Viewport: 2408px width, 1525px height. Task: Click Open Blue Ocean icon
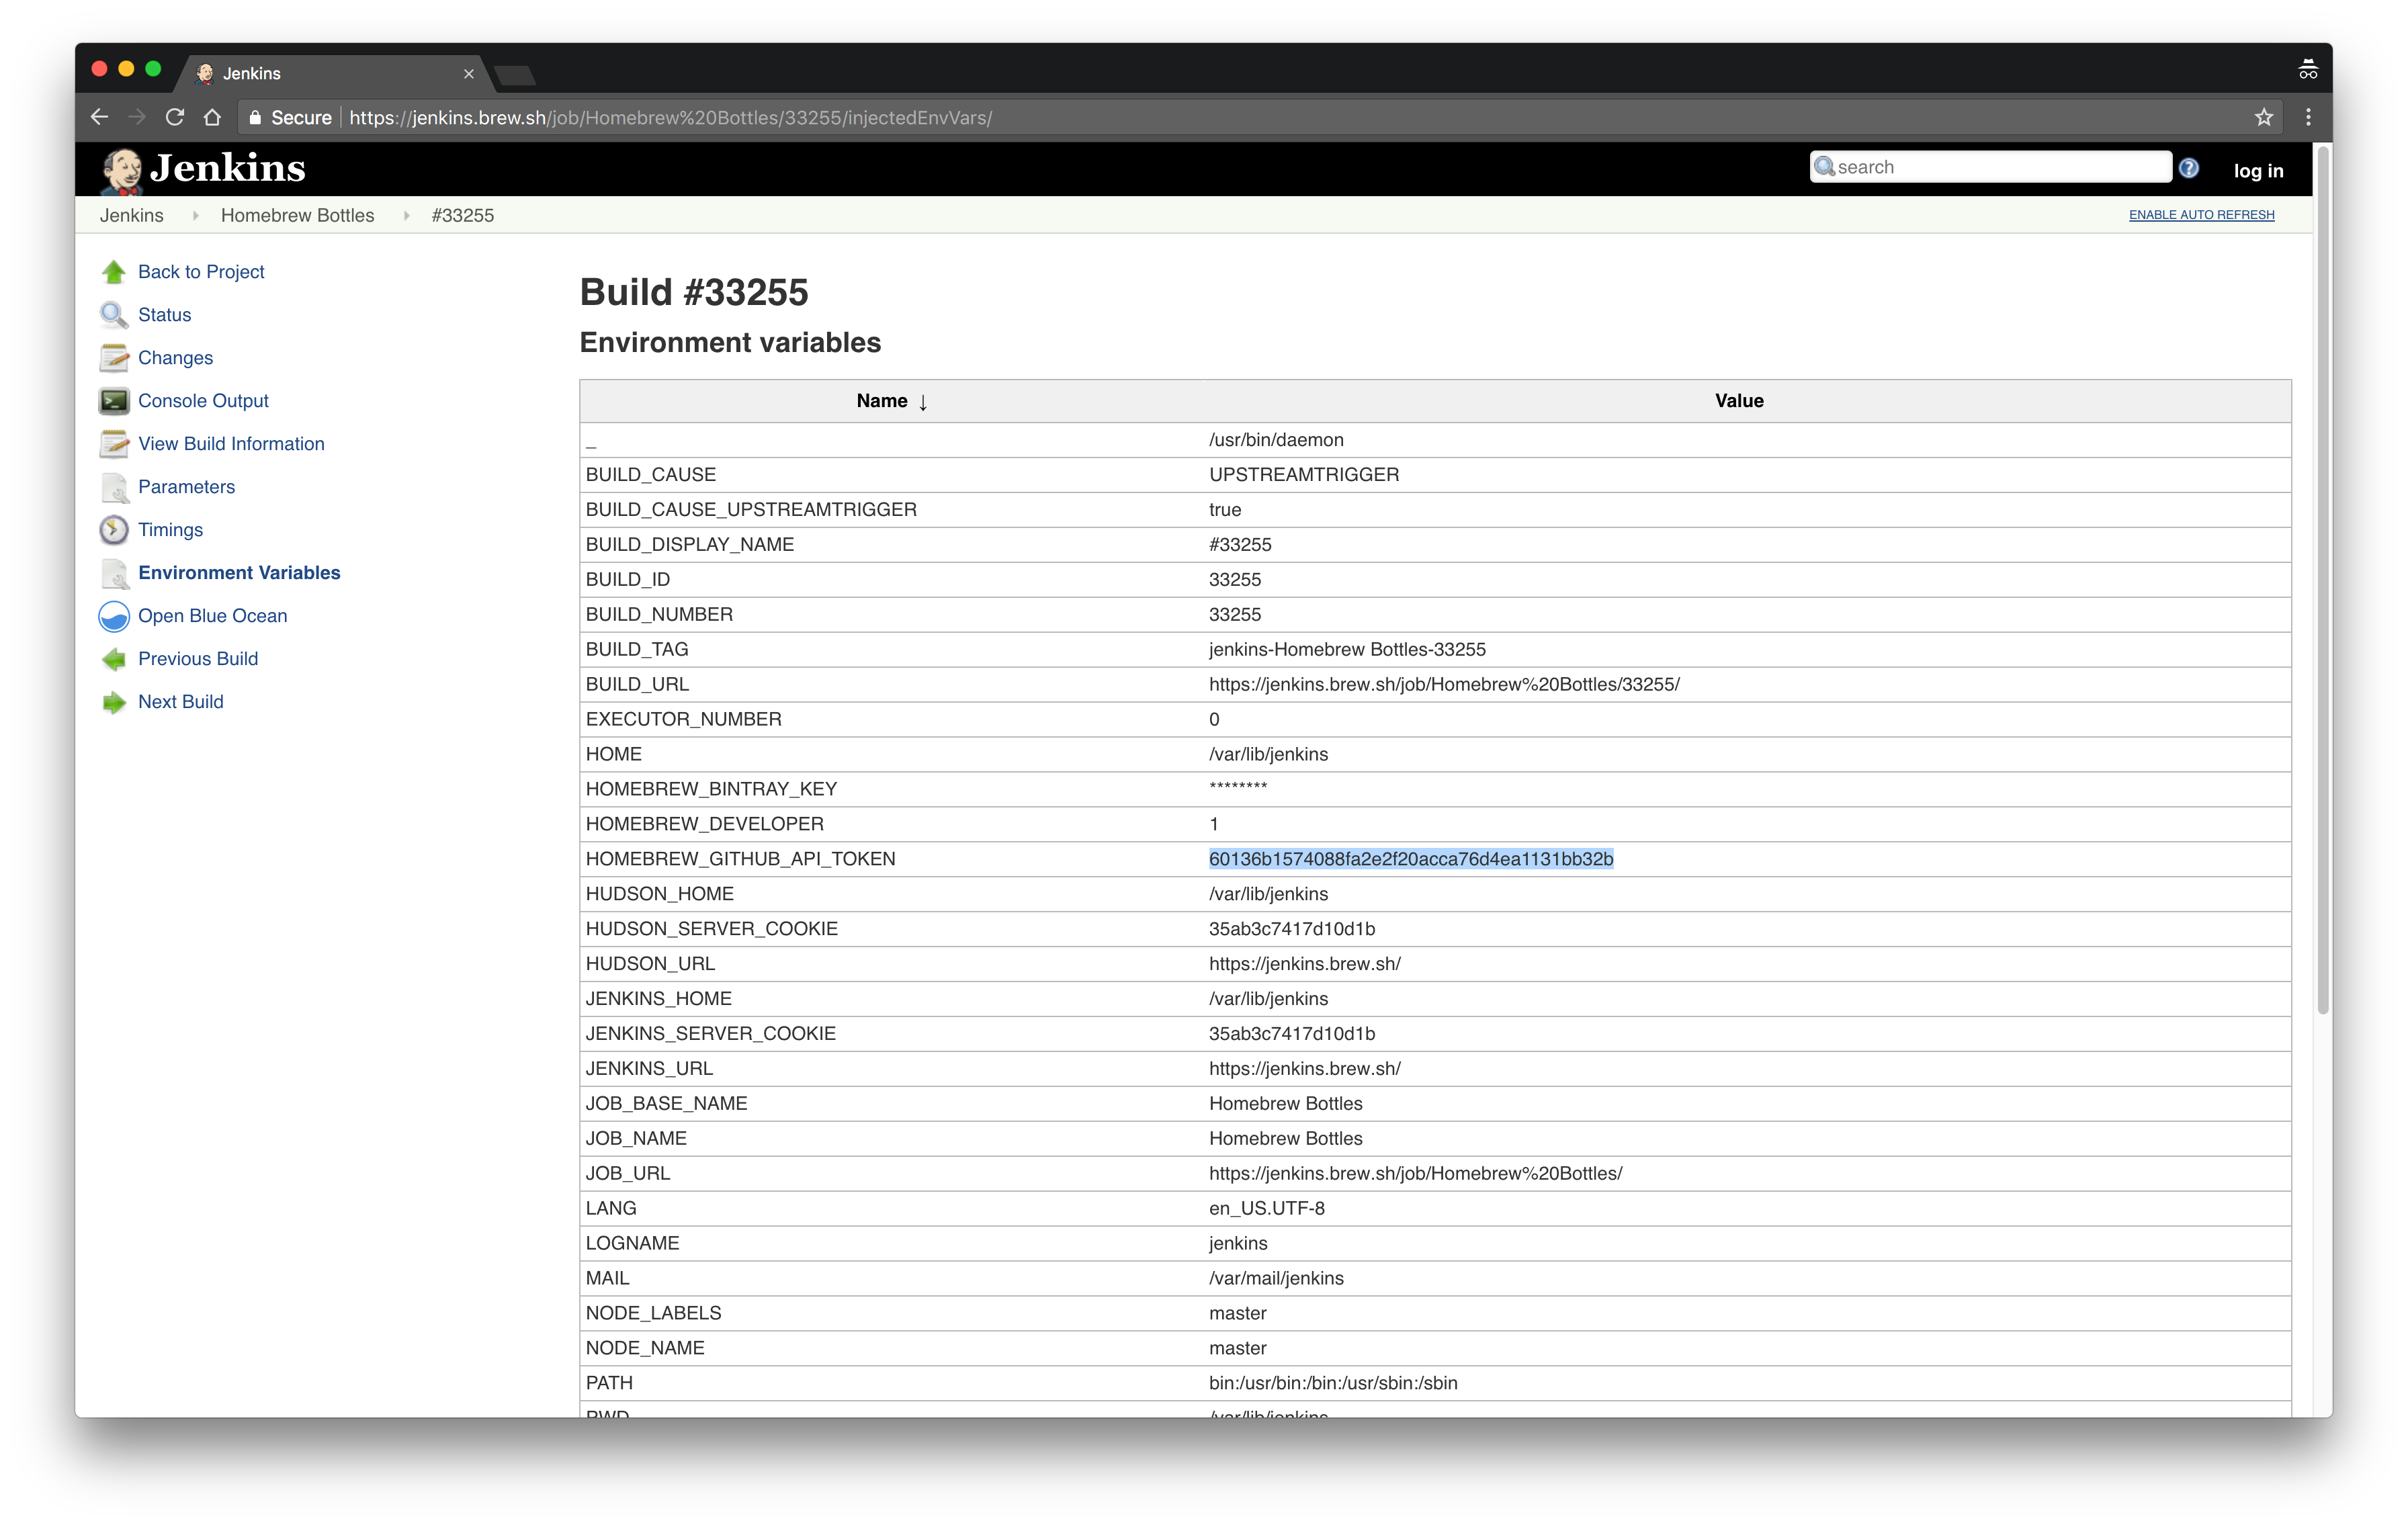[x=114, y=616]
